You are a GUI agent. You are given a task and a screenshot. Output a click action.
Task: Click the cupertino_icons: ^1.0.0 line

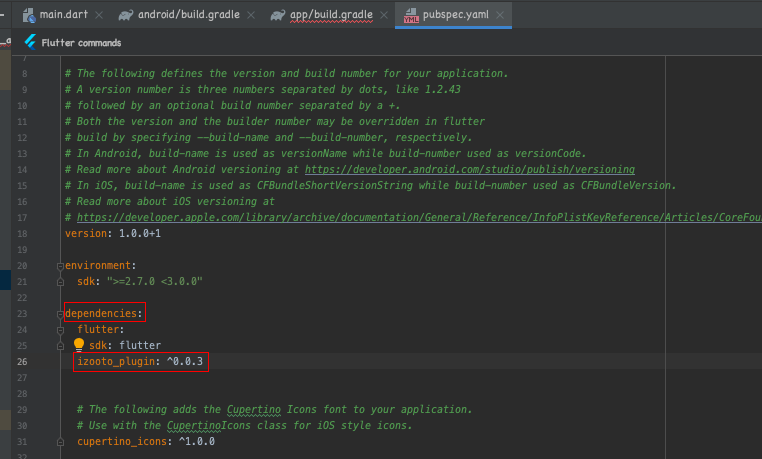pyautogui.click(x=146, y=442)
